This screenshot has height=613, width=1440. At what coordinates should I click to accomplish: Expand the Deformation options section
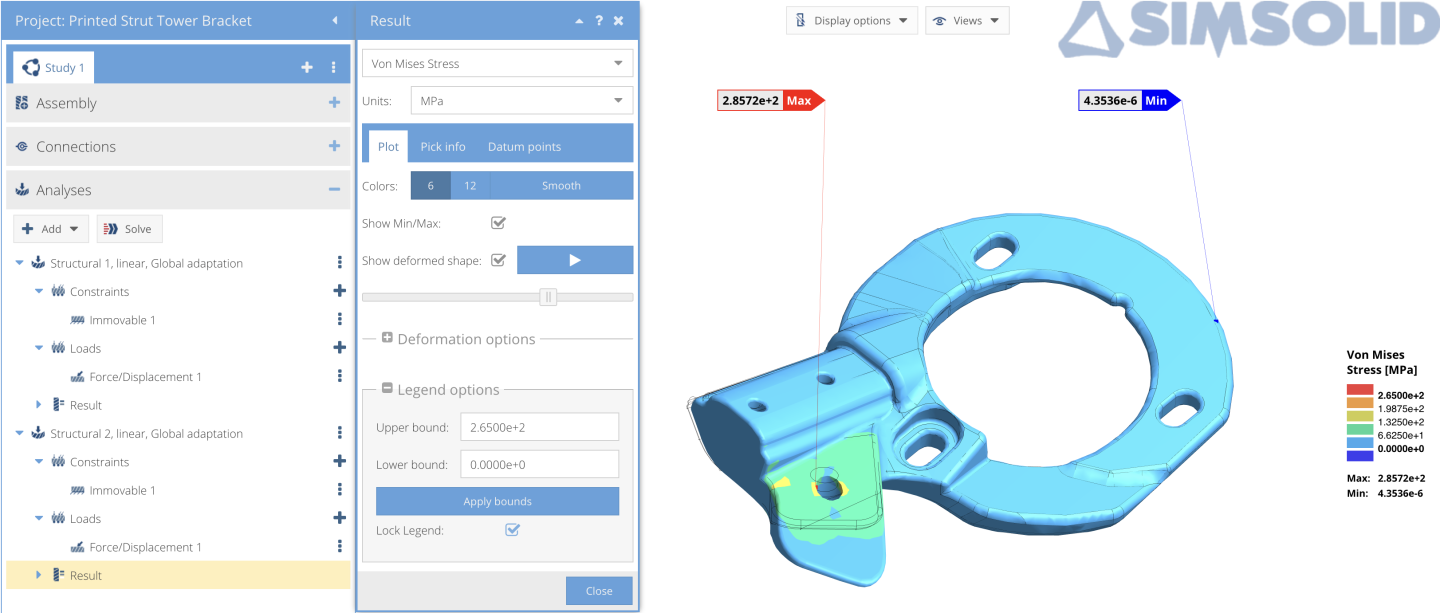(x=387, y=339)
